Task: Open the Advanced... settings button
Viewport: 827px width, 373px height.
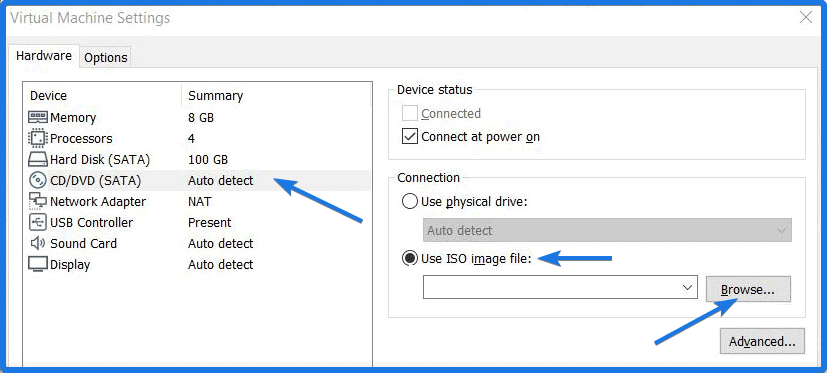Action: coord(762,341)
